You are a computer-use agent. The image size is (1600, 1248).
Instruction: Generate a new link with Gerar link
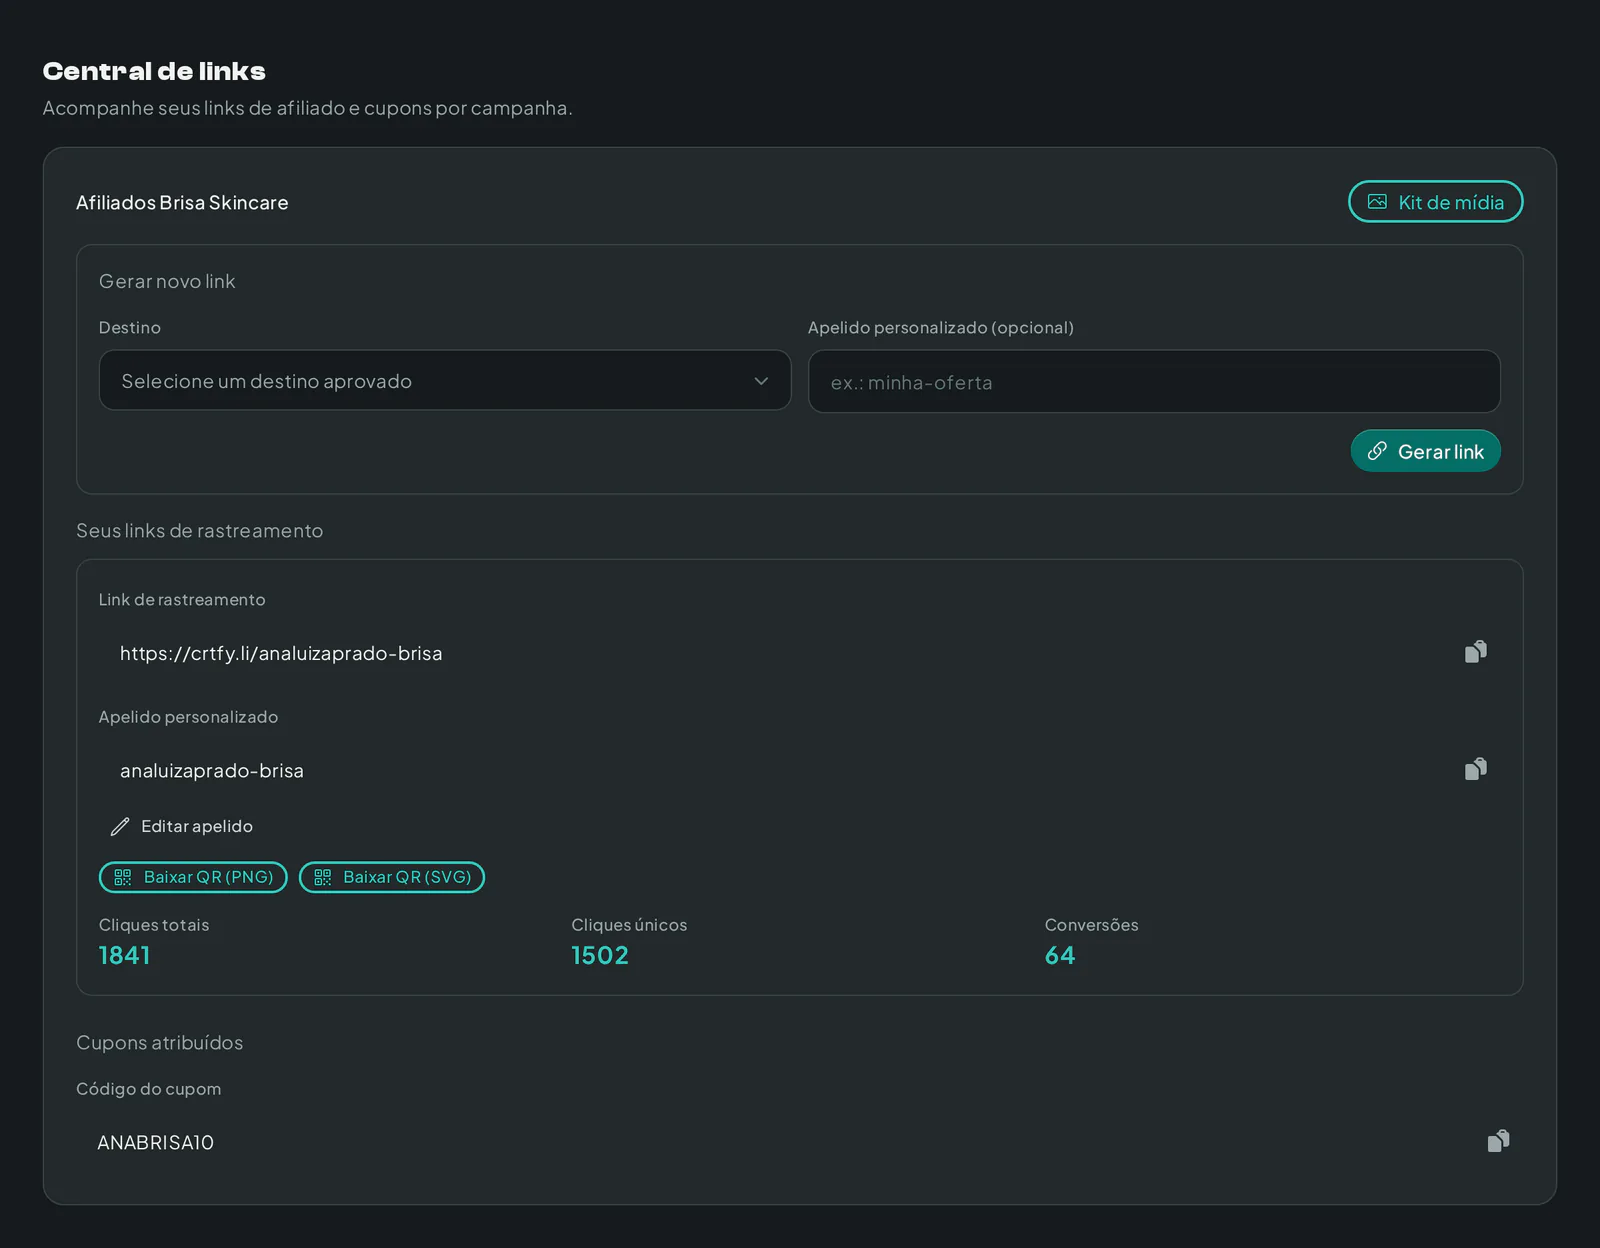tap(1425, 451)
